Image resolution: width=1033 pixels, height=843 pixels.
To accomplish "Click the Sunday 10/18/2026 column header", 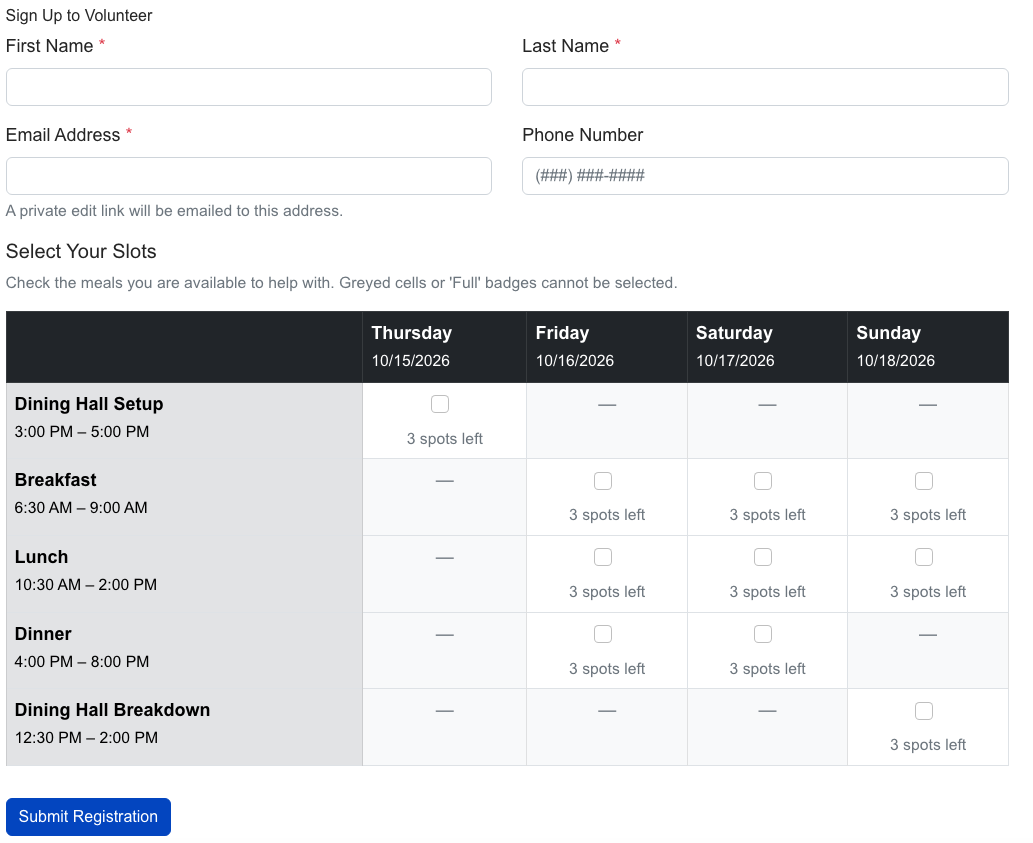I will 928,347.
